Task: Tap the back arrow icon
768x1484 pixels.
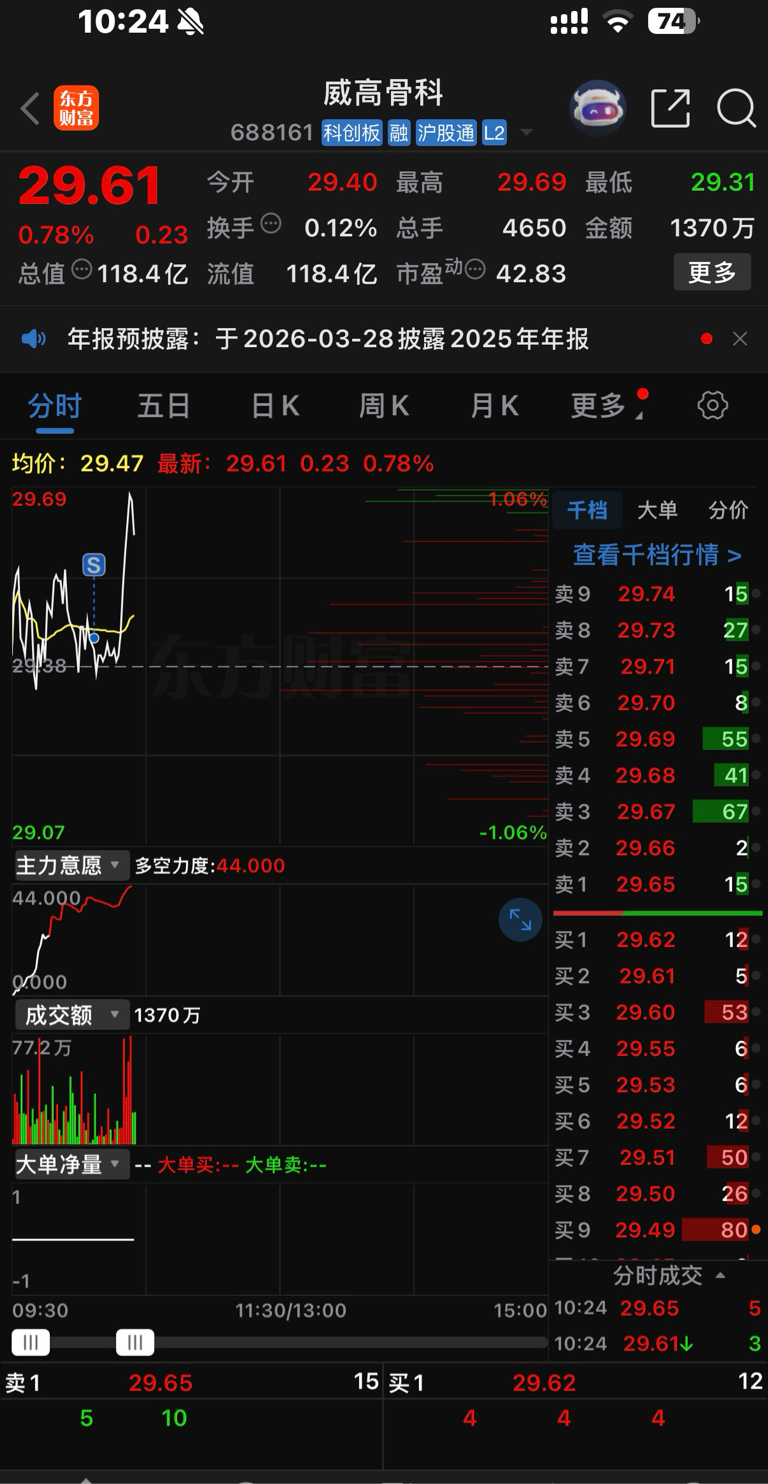Action: [31, 108]
